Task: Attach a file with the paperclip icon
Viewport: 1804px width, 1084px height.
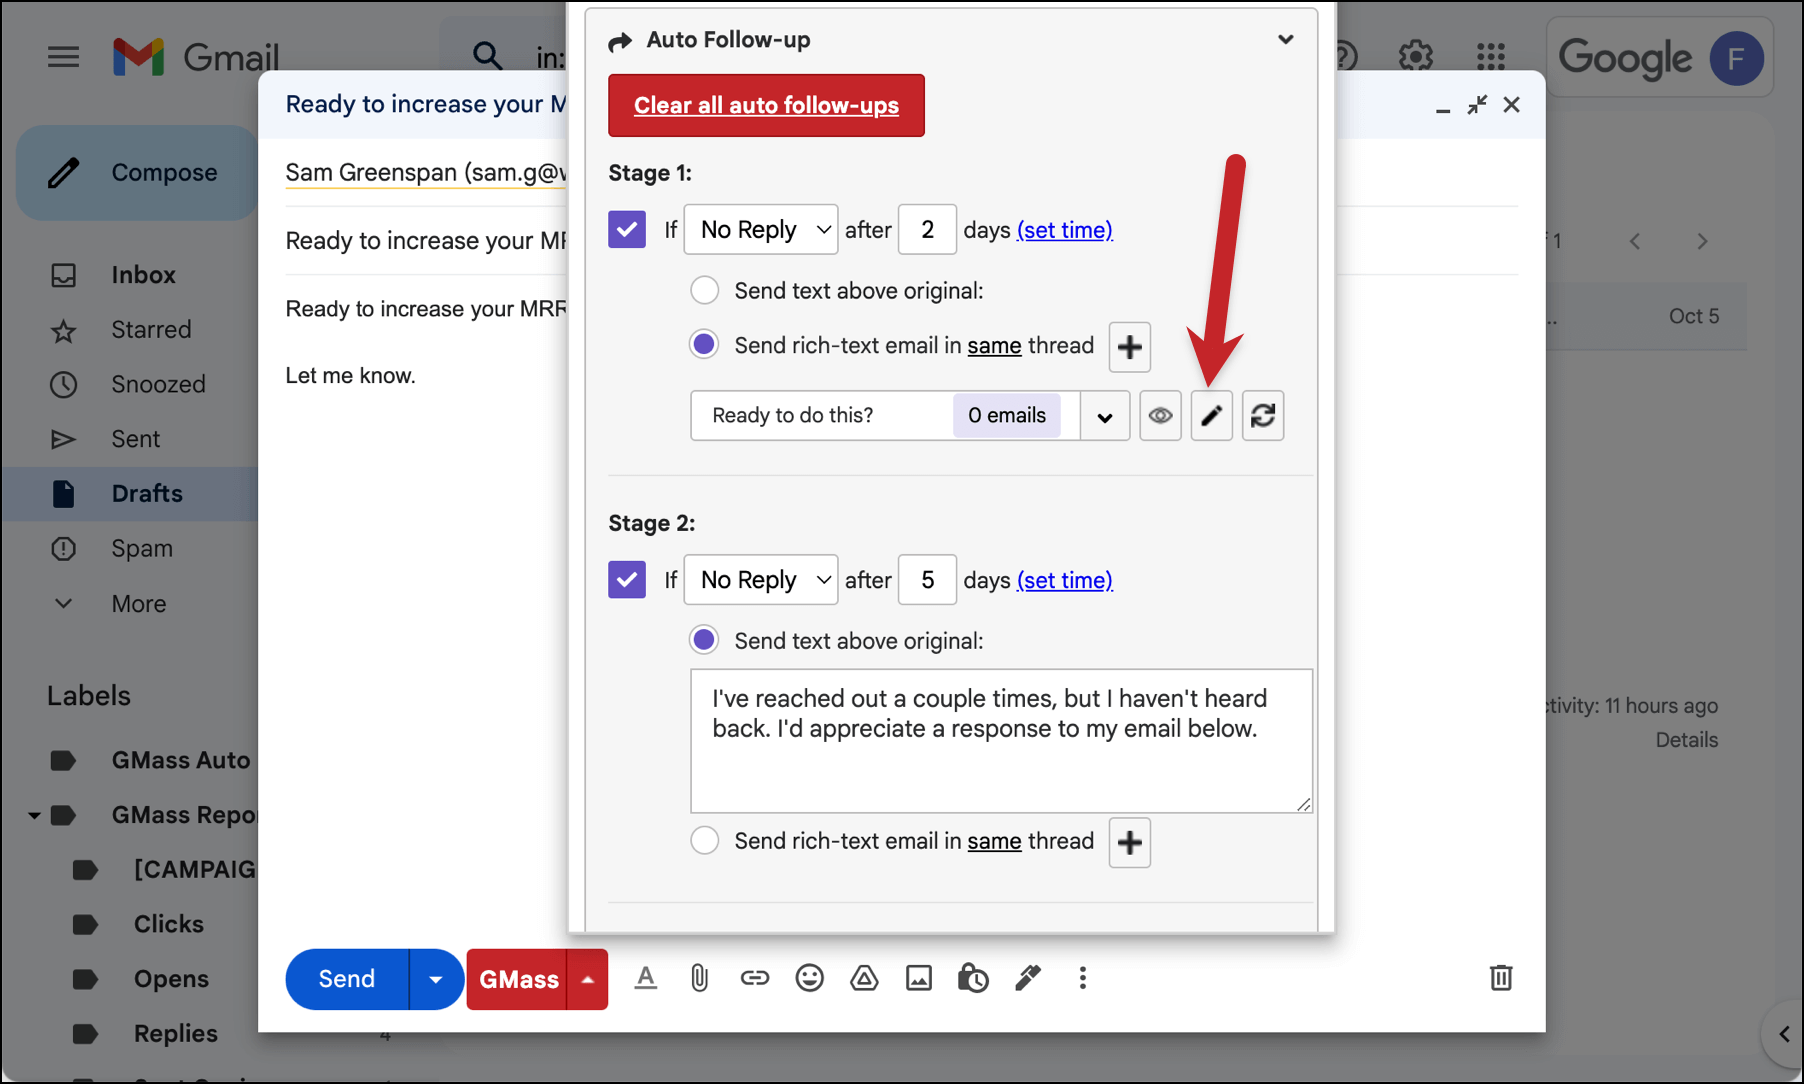Action: (x=699, y=978)
